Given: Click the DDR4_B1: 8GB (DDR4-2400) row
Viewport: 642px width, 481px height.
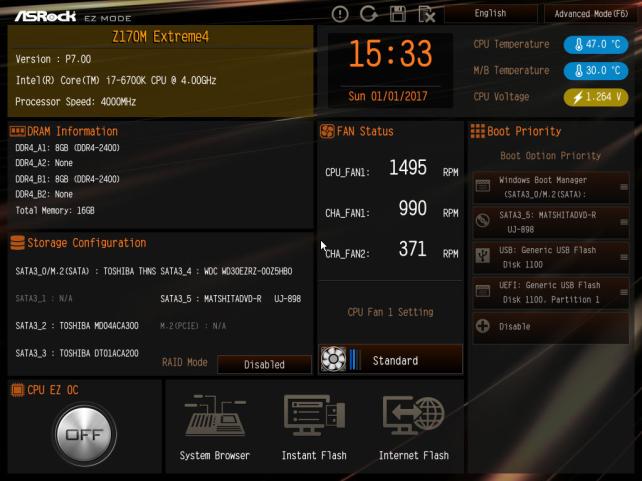Looking at the screenshot, I should pyautogui.click(x=68, y=179).
